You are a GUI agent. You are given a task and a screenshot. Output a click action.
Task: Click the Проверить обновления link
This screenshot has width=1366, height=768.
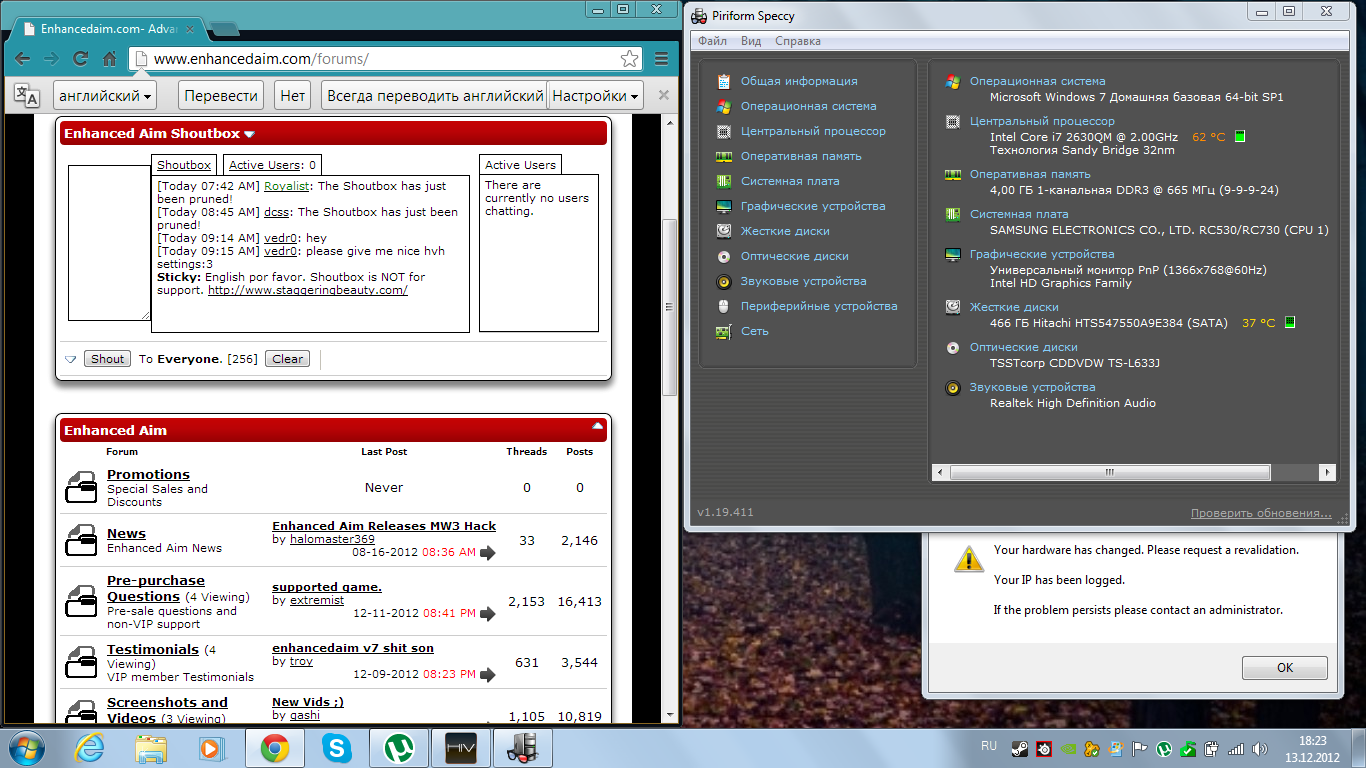pos(1261,513)
